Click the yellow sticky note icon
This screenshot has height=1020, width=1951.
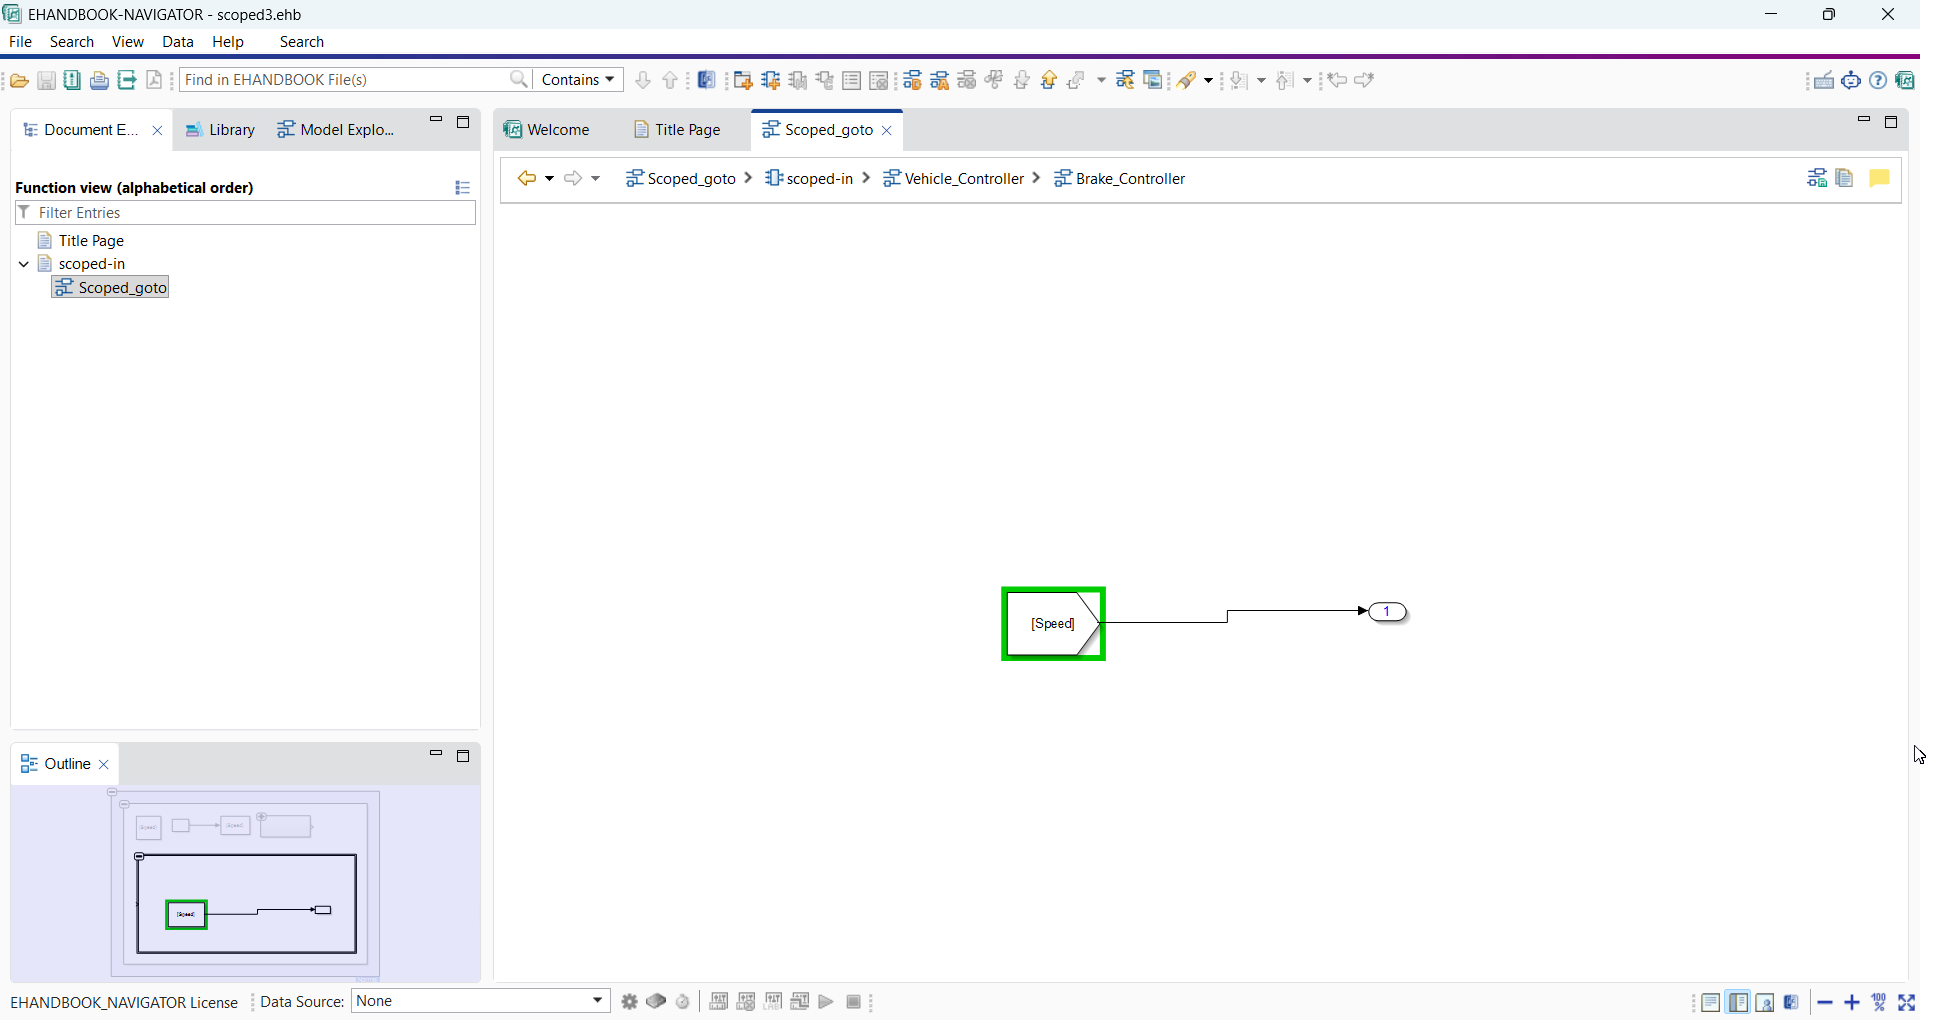pyautogui.click(x=1879, y=178)
